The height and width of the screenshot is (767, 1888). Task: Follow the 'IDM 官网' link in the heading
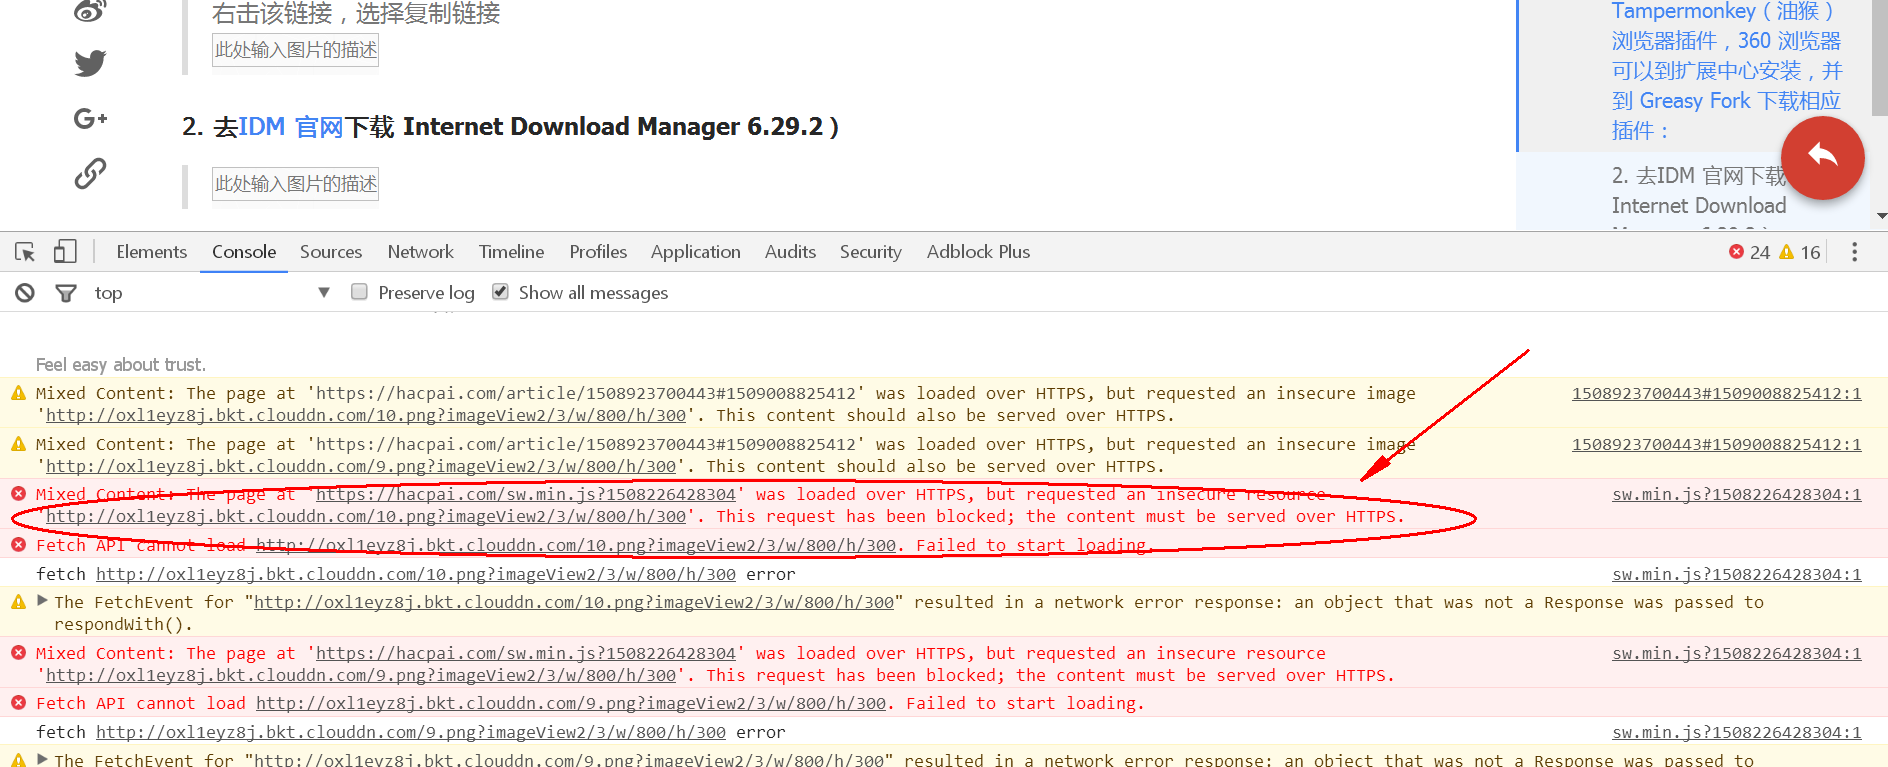tap(291, 127)
